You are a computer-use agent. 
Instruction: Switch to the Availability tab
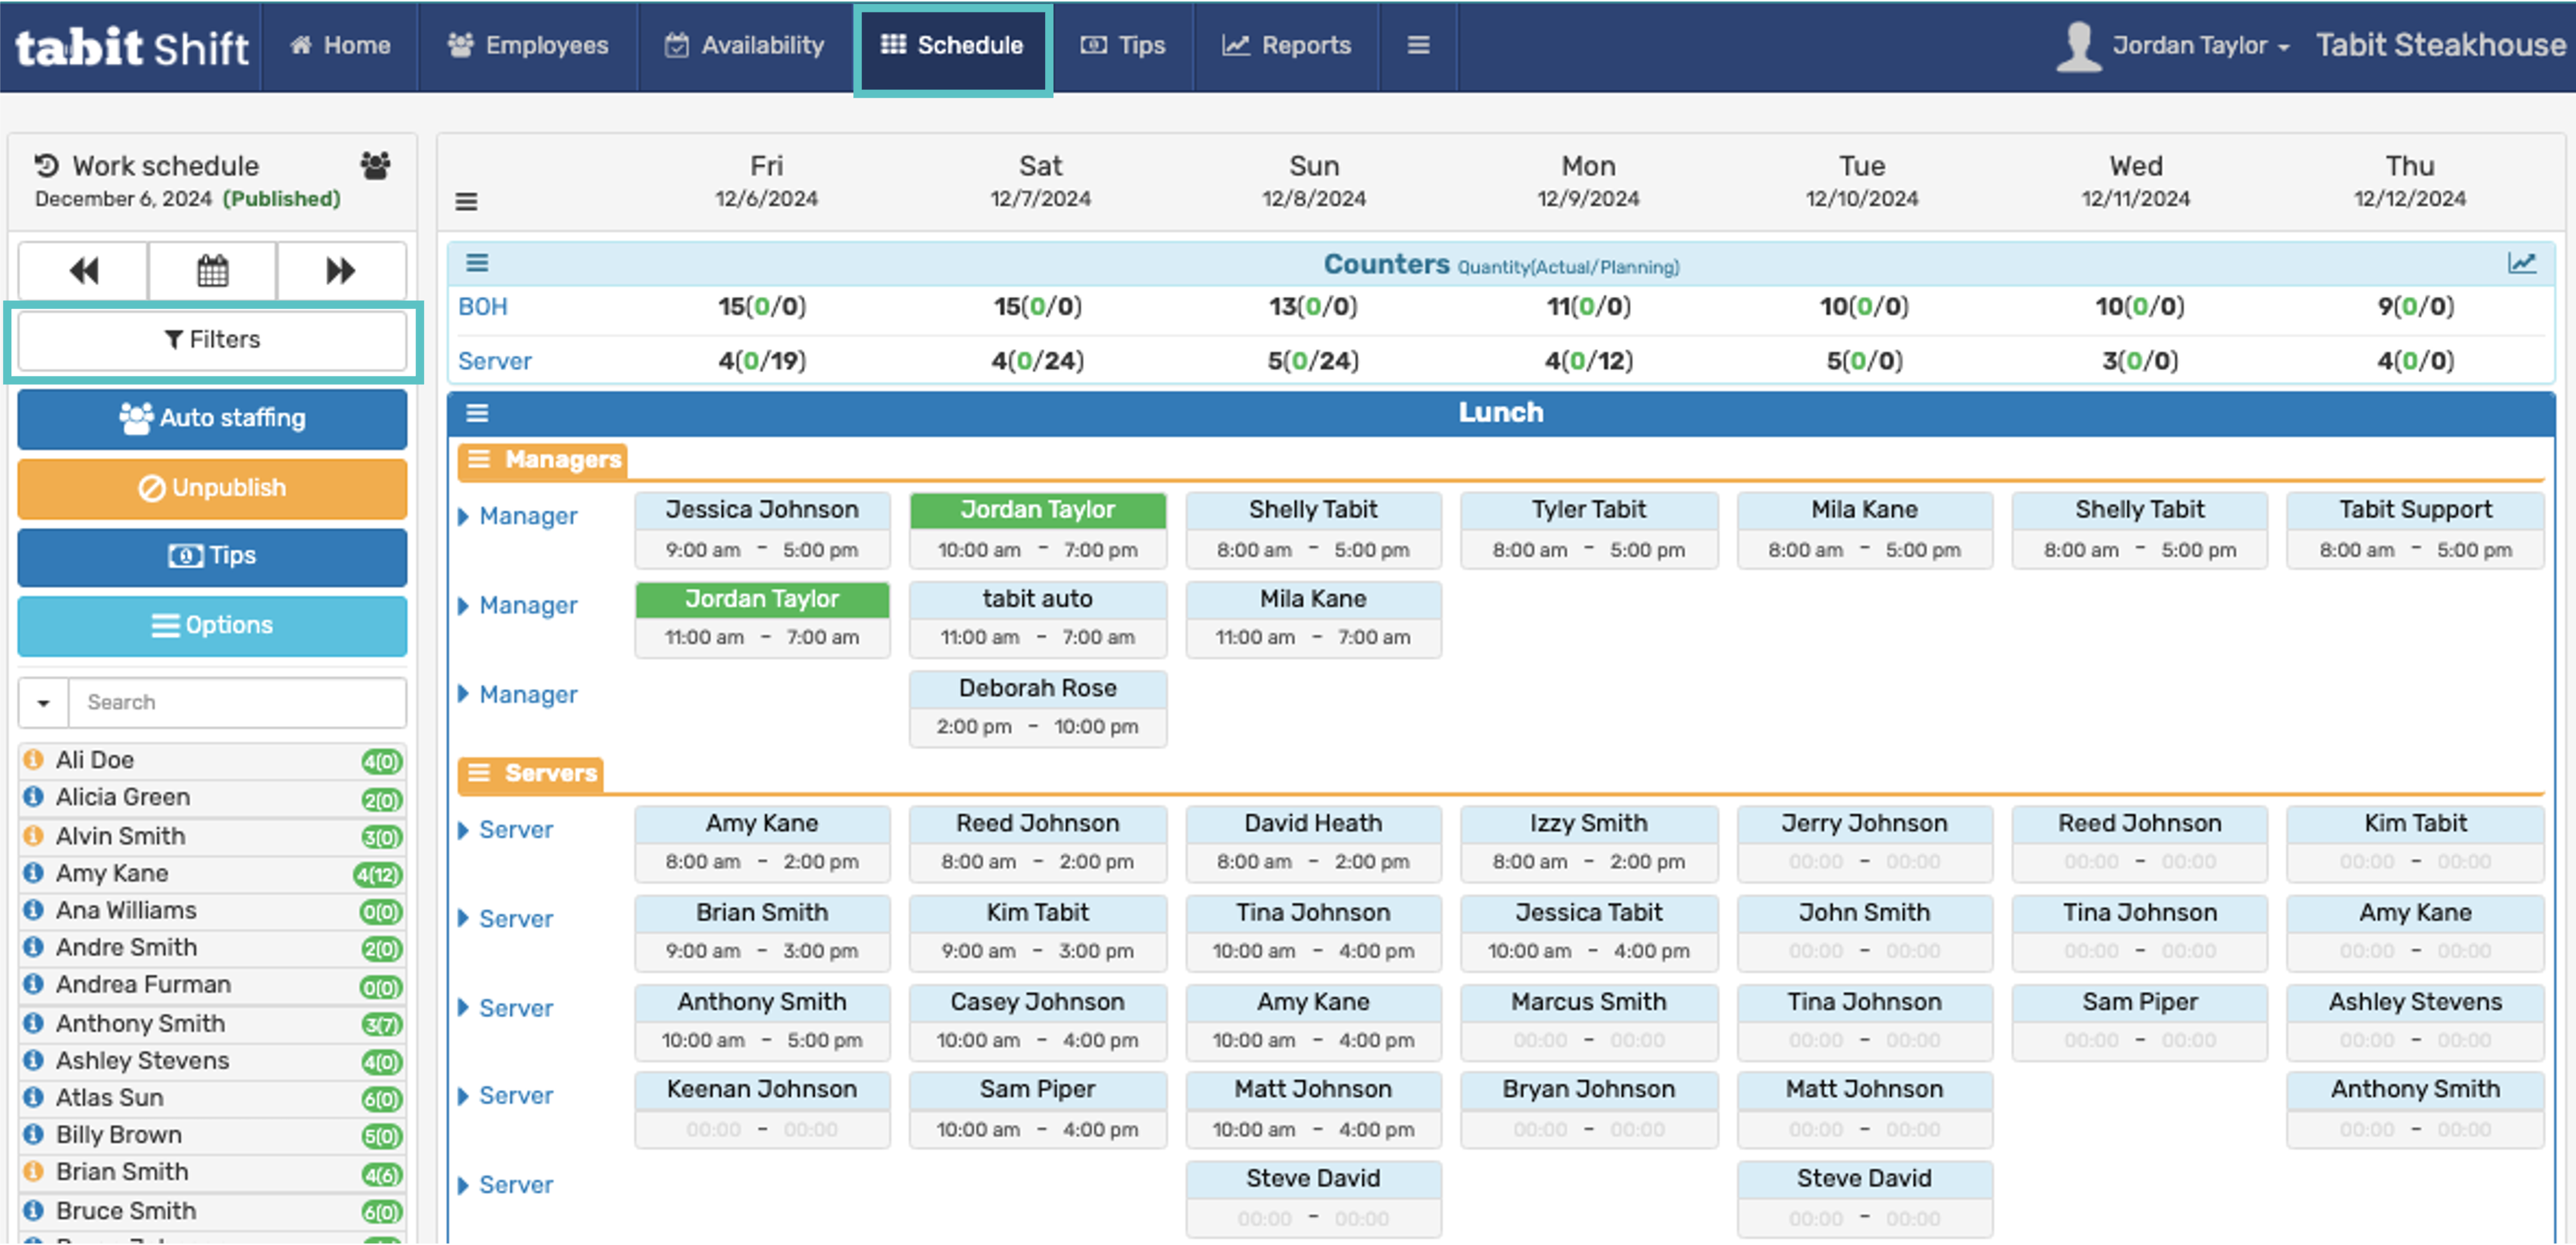point(745,45)
